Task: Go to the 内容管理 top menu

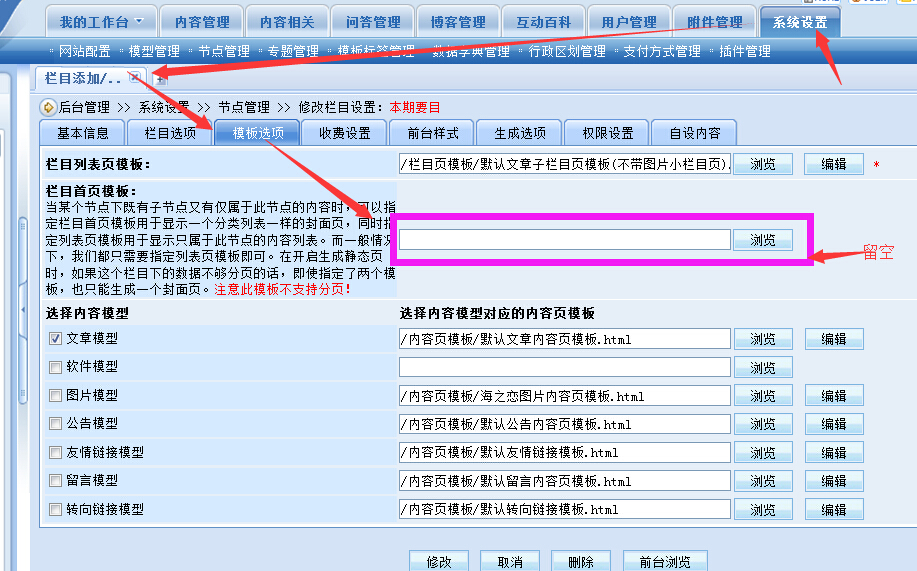Action: point(201,22)
